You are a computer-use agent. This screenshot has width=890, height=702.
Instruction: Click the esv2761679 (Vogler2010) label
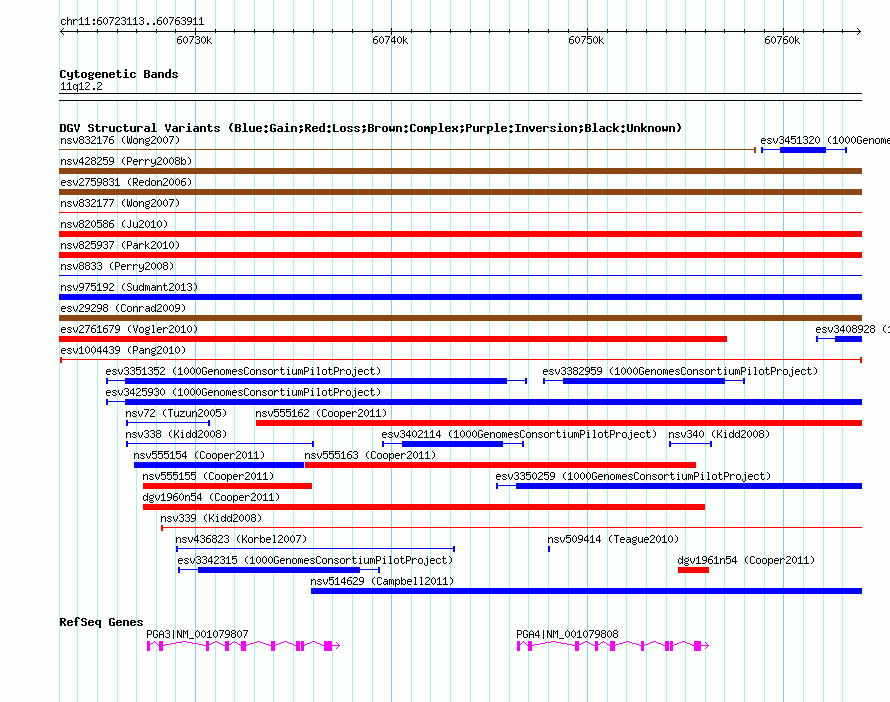coord(129,329)
